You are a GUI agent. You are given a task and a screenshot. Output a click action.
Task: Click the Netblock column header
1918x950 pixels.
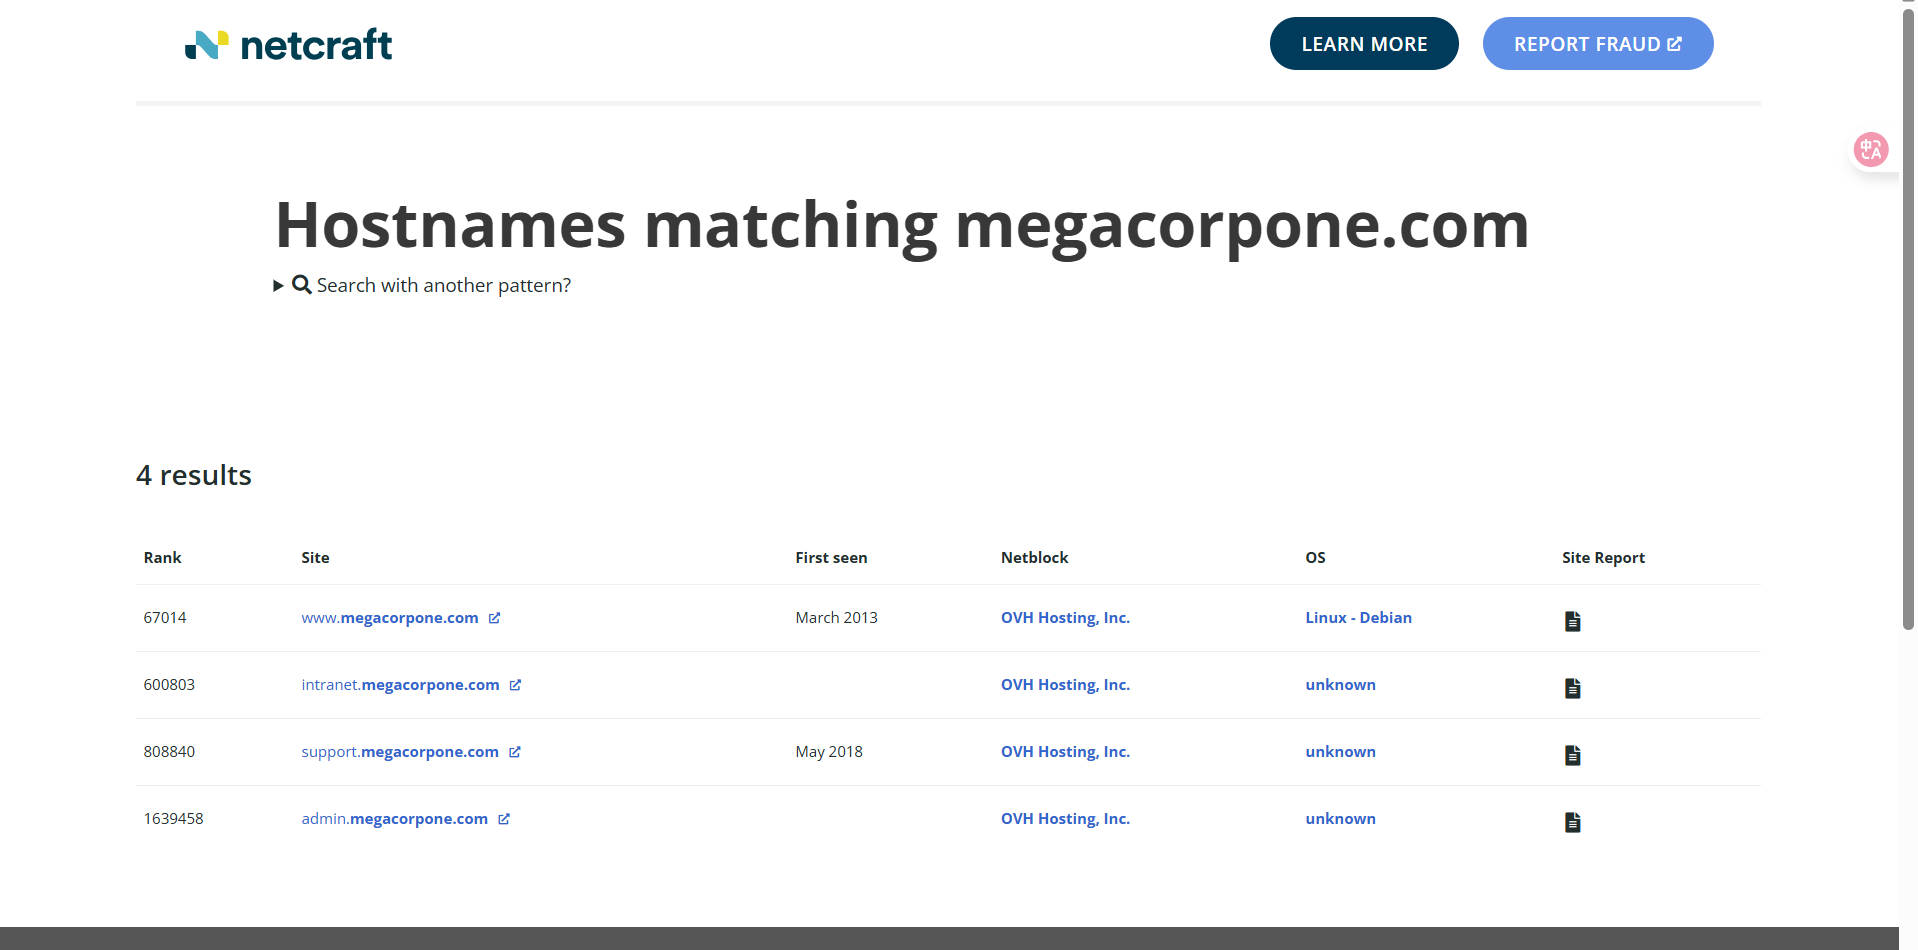tap(1034, 558)
